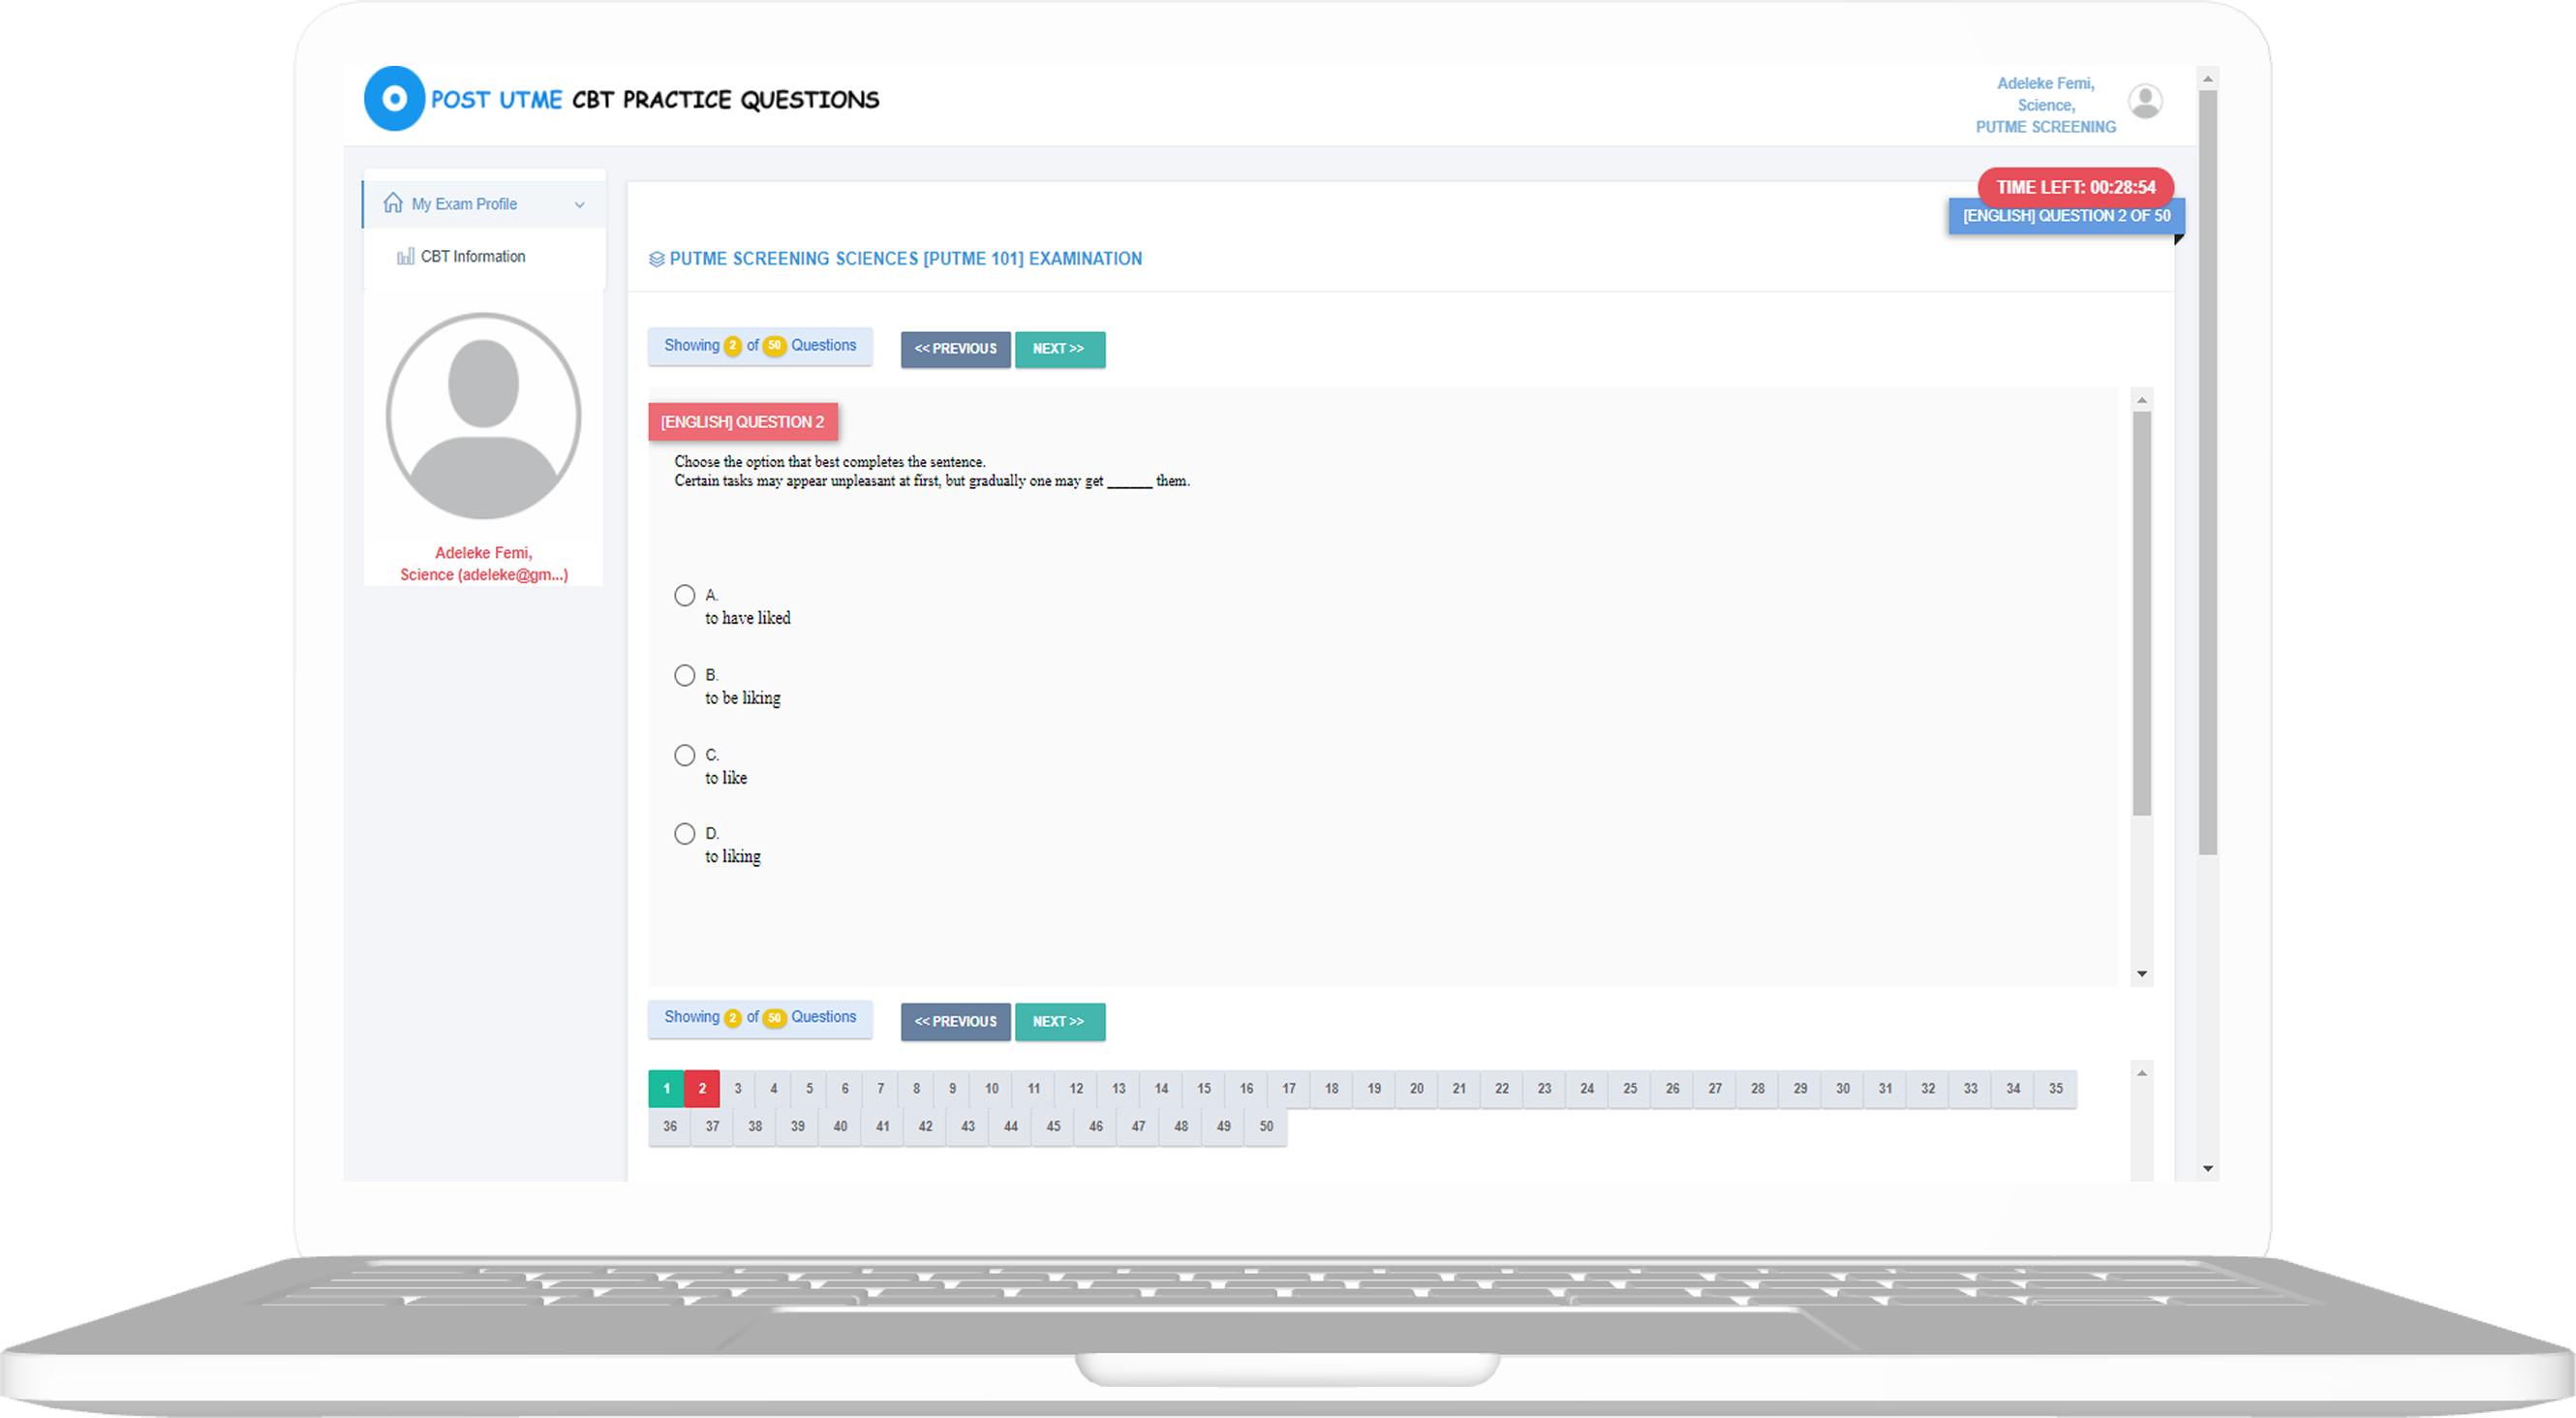Click the home icon beside My Exam Profile
This screenshot has height=1418, width=2576.
pos(393,203)
